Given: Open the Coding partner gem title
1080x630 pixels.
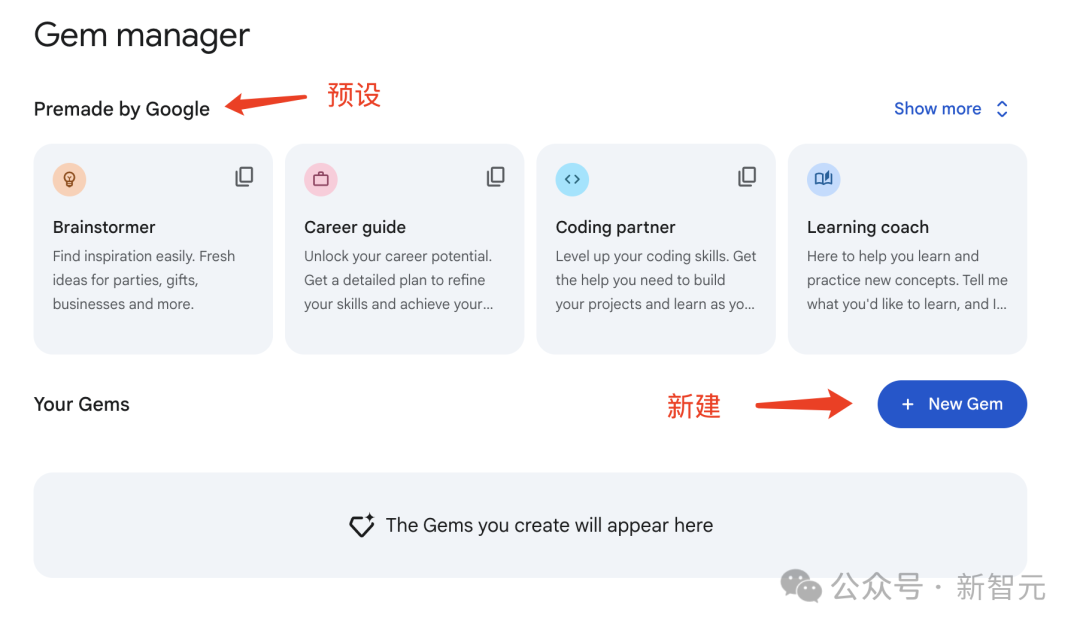Looking at the screenshot, I should pyautogui.click(x=615, y=227).
